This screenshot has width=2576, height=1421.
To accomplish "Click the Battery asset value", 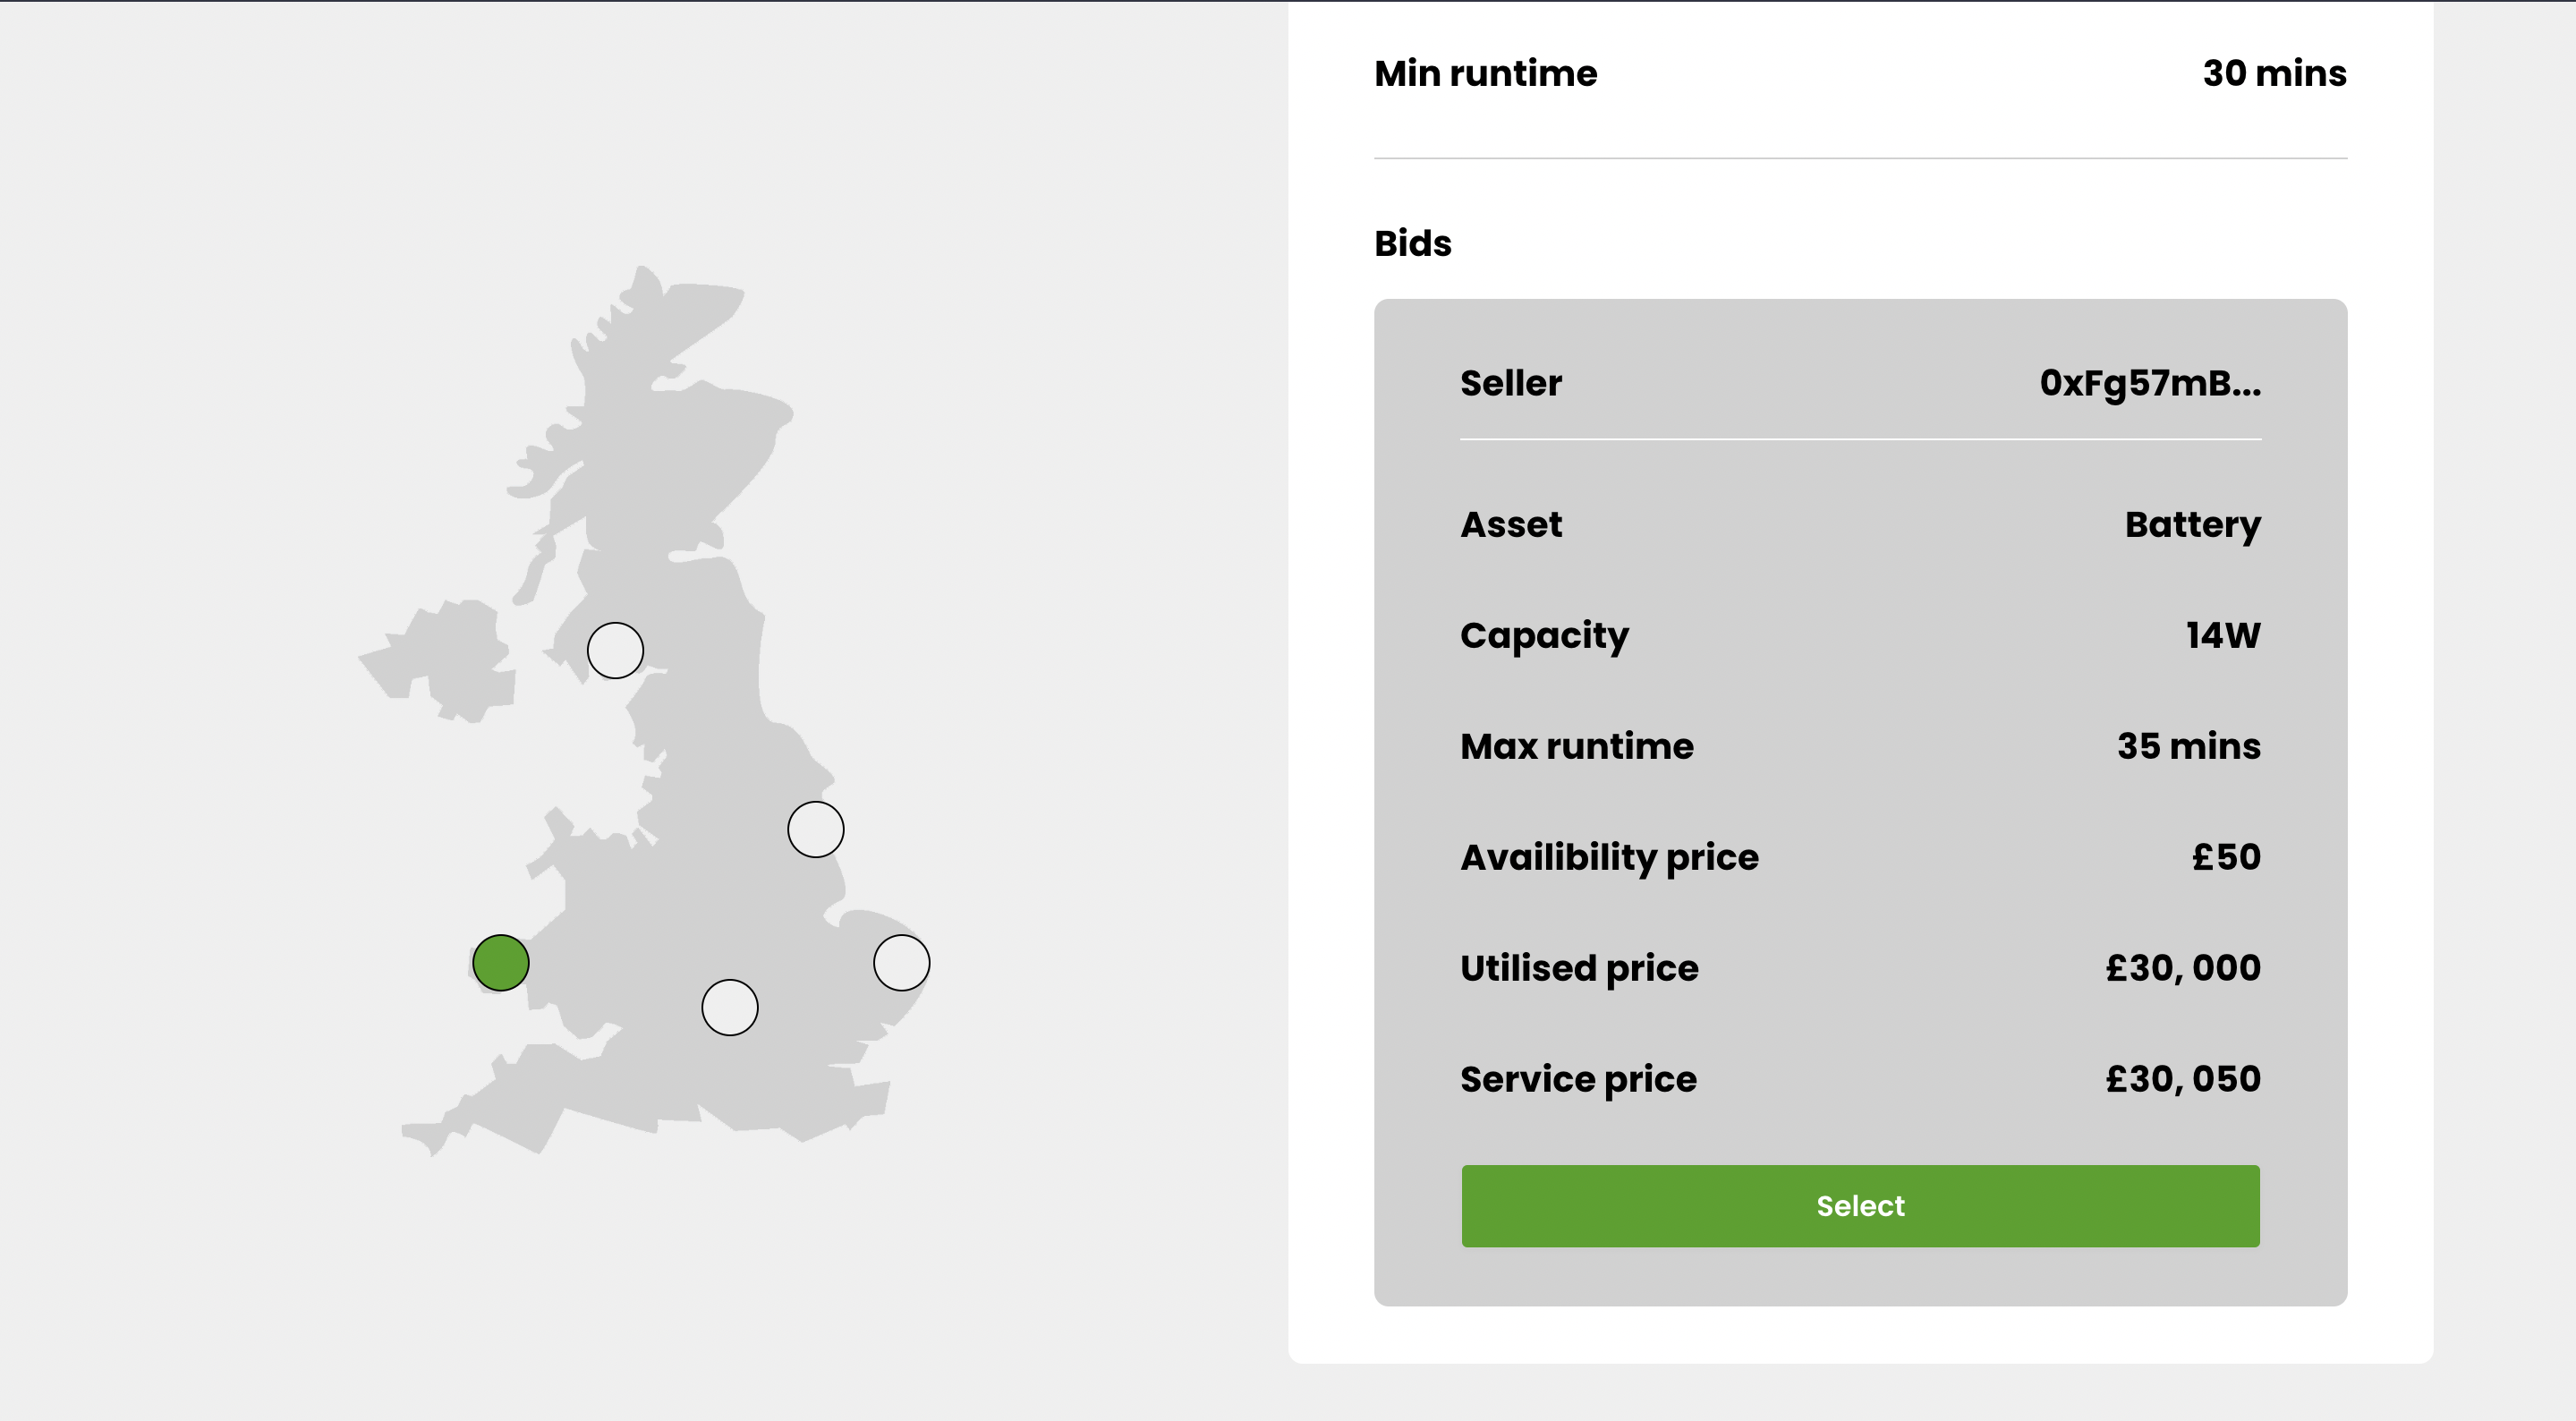I will point(2192,525).
